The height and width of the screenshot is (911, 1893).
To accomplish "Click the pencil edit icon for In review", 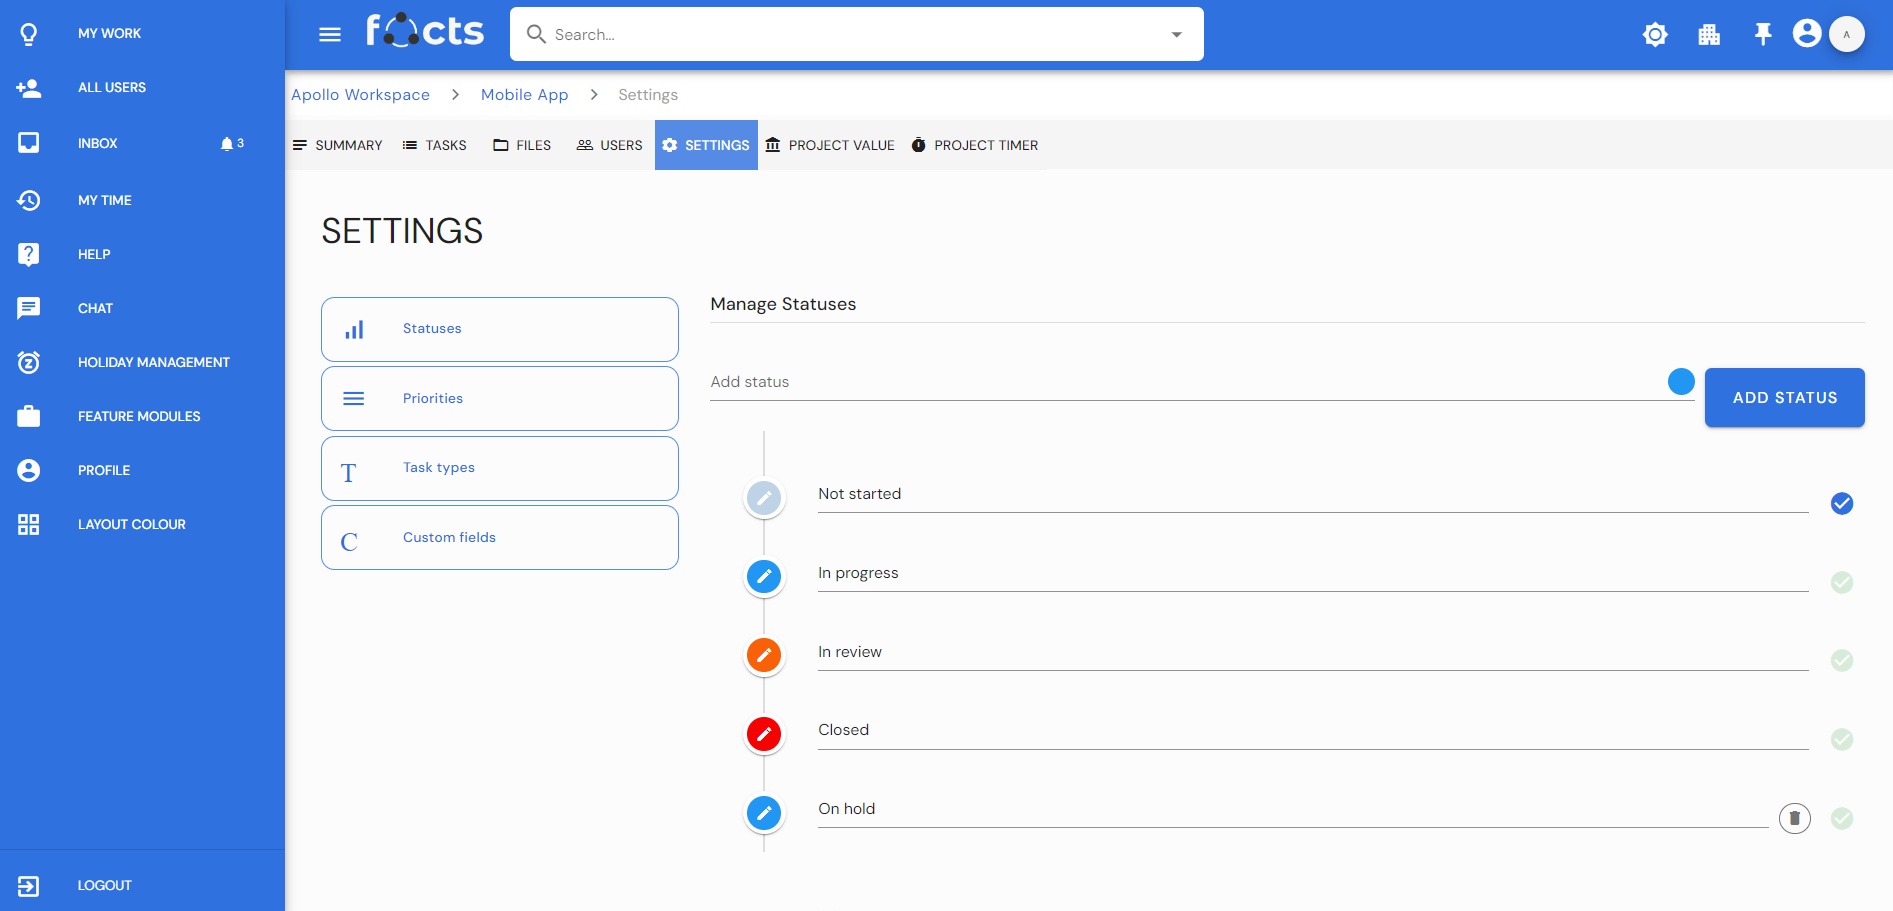I will 764,655.
